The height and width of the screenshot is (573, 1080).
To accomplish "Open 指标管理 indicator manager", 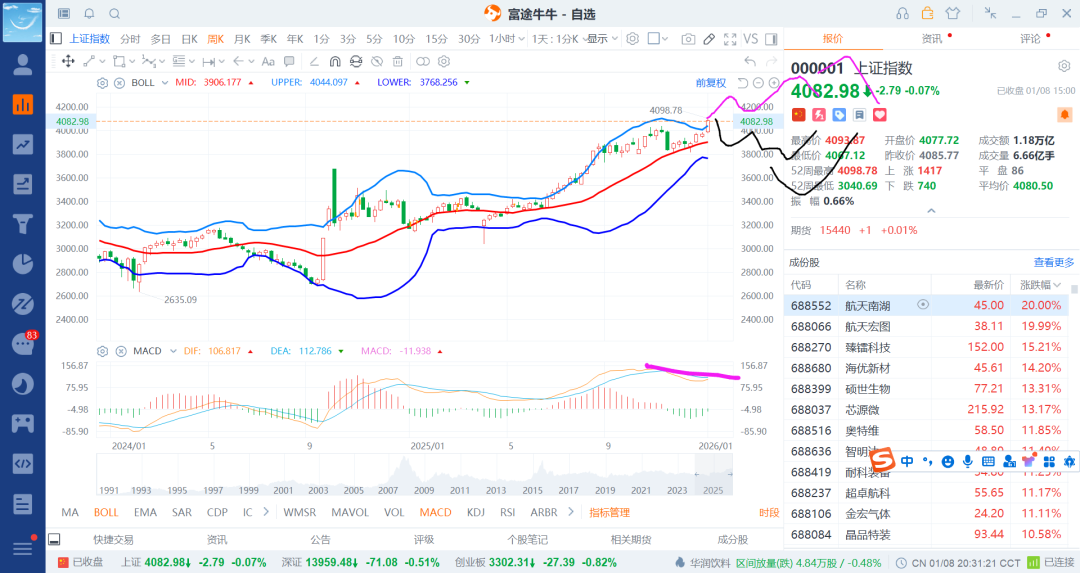I will click(610, 512).
